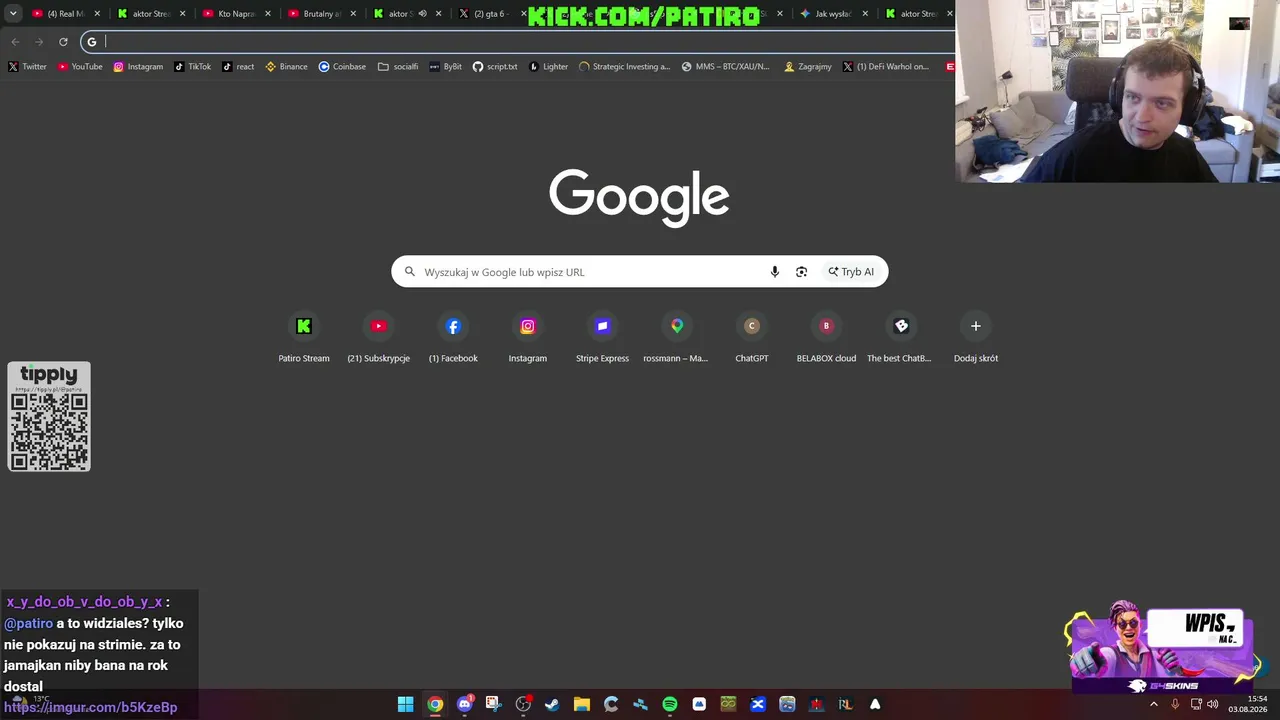Image resolution: width=1280 pixels, height=720 pixels.
Task: Close the 'Kto Napra...' tab
Action: (x=268, y=14)
